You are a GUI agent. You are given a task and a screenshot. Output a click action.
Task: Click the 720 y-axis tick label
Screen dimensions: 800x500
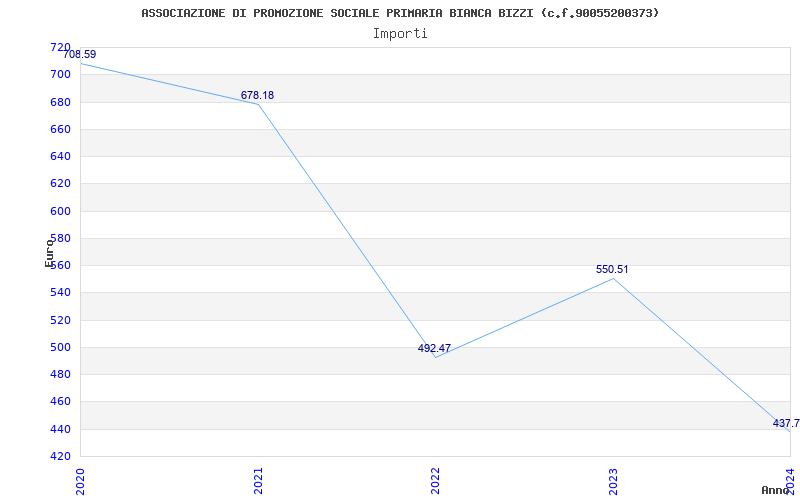coord(61,47)
